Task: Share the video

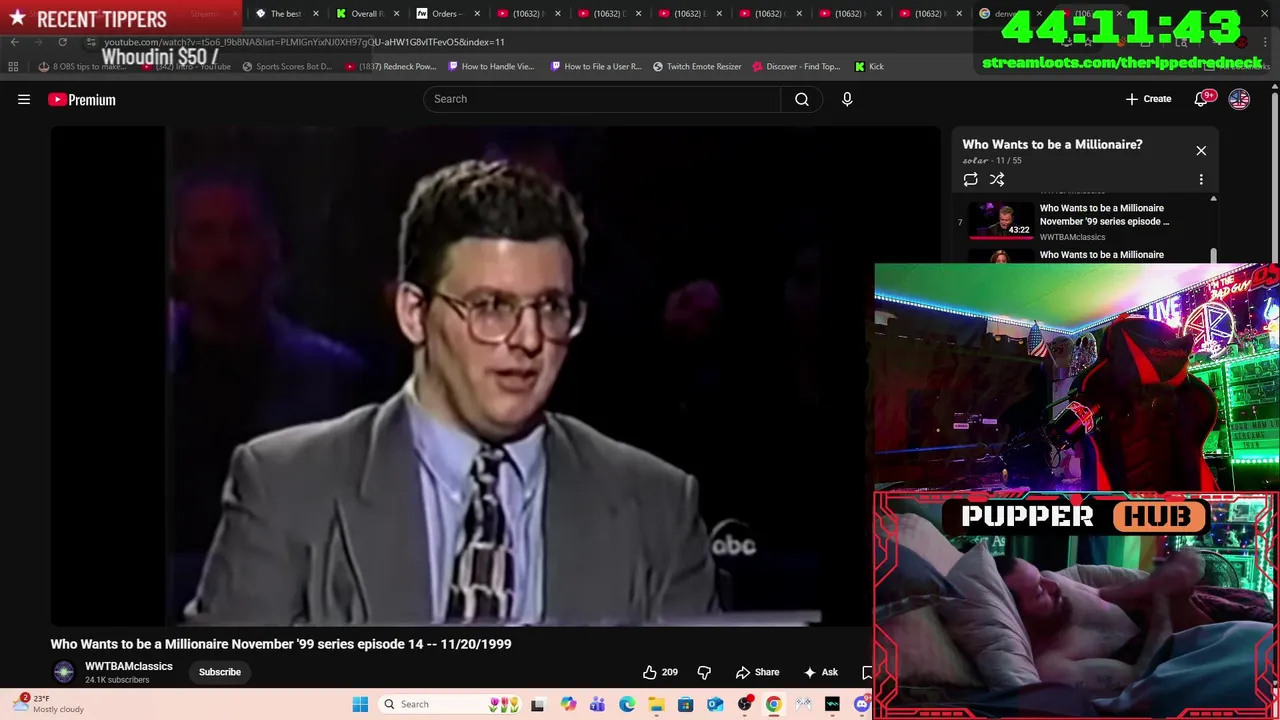Action: pos(757,672)
